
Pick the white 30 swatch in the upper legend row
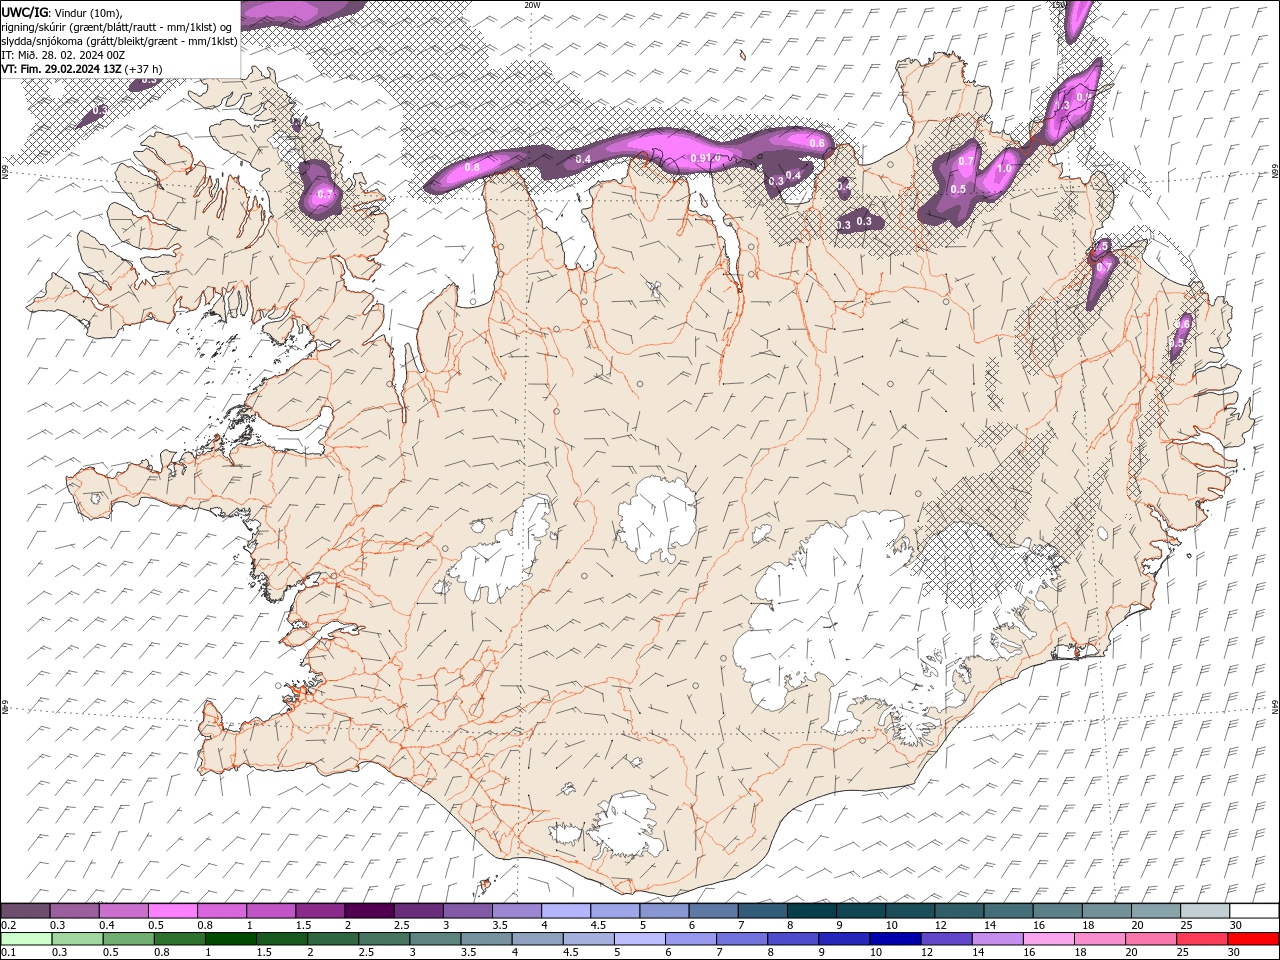pos(1254,911)
